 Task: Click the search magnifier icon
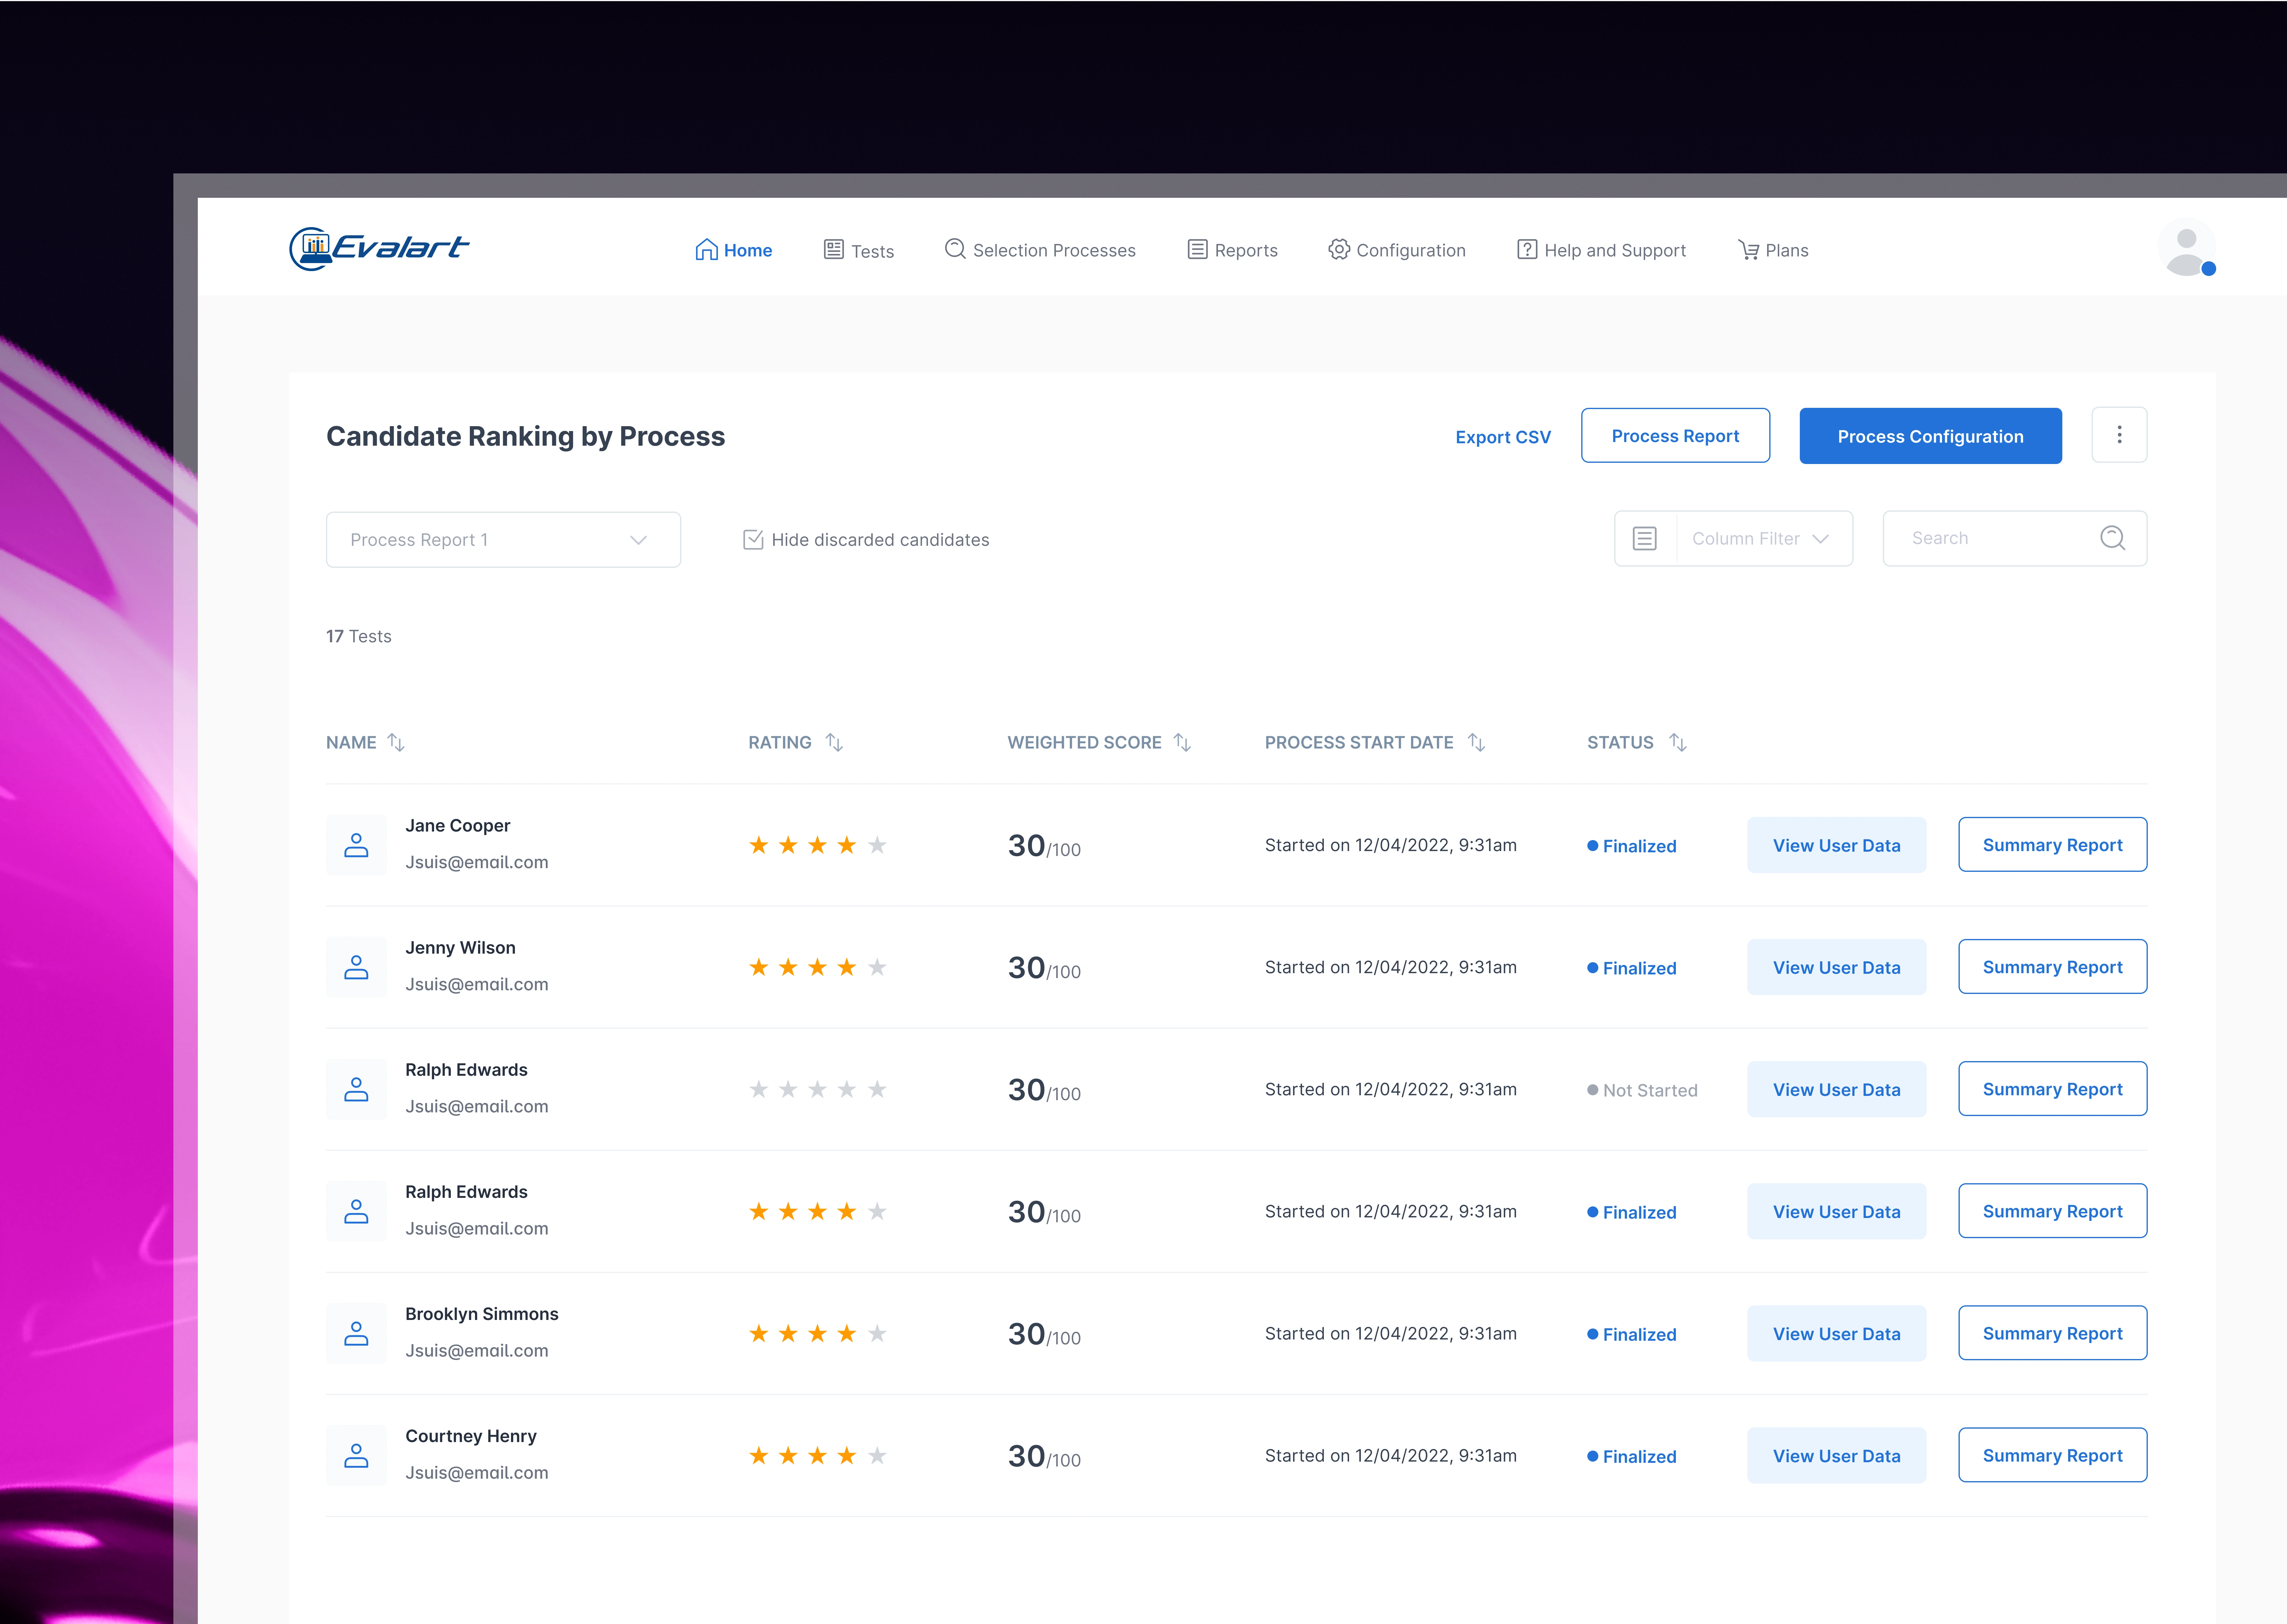click(2112, 538)
